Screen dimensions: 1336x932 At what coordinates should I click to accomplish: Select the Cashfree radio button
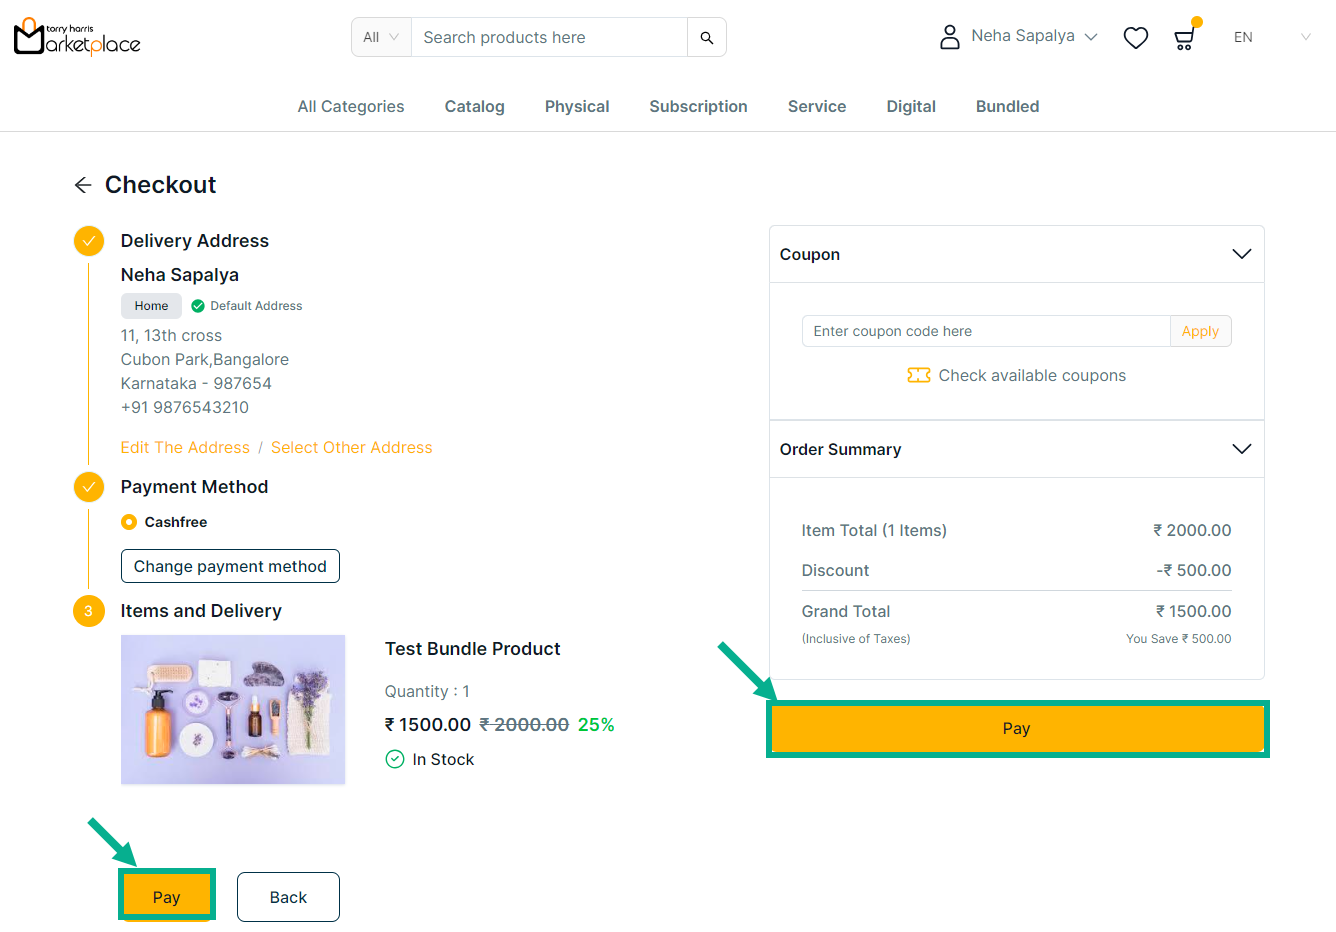click(x=129, y=522)
